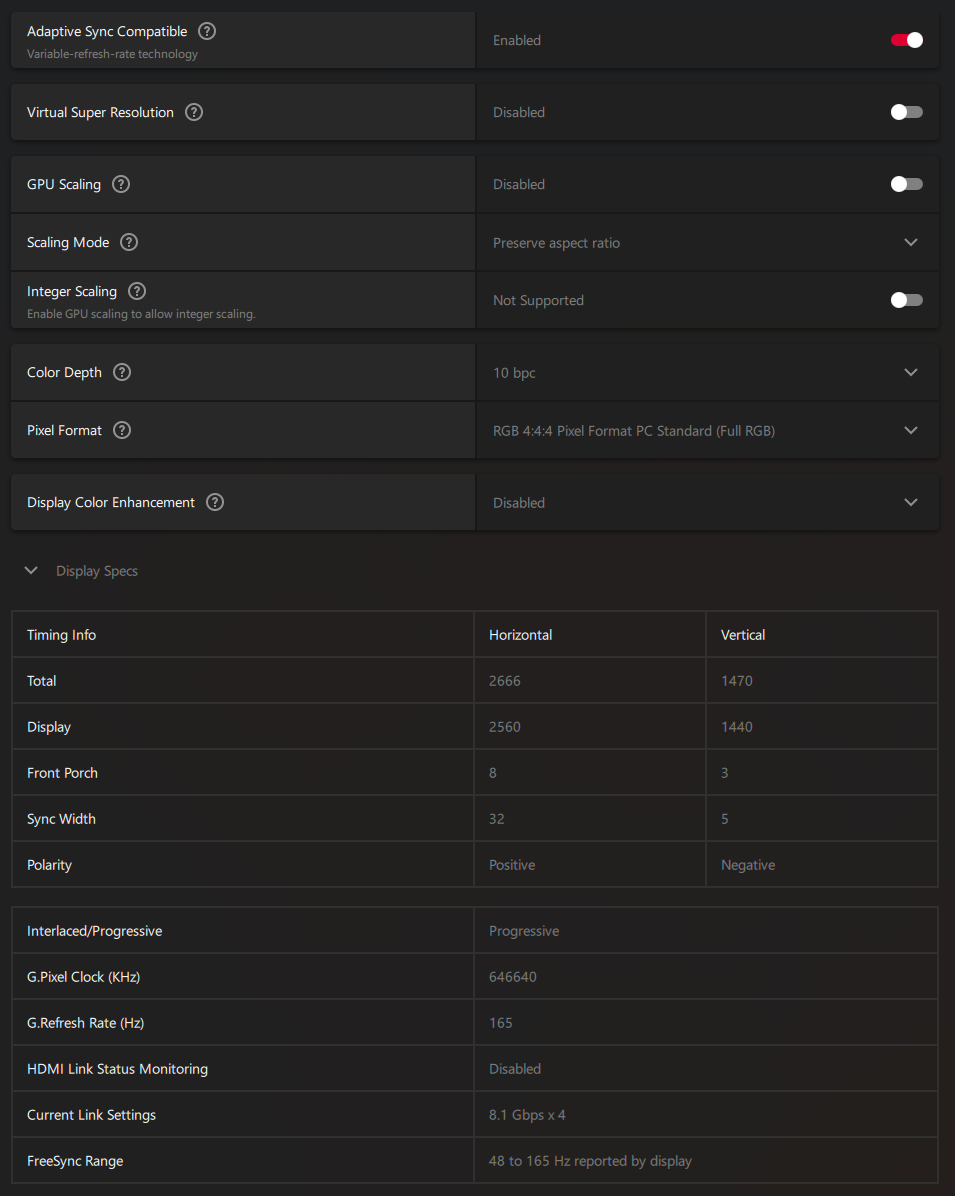Open the Pixel Format help icon
This screenshot has width=955, height=1196.
[x=122, y=430]
